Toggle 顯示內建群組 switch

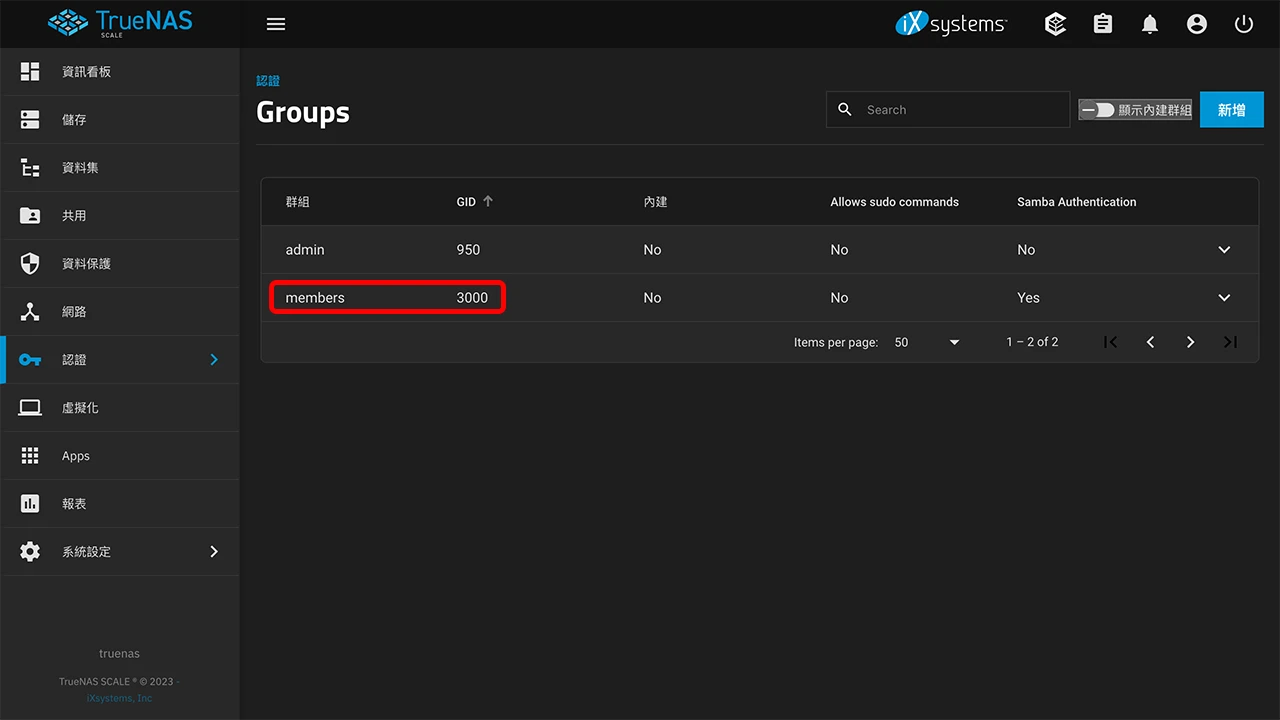[1098, 110]
